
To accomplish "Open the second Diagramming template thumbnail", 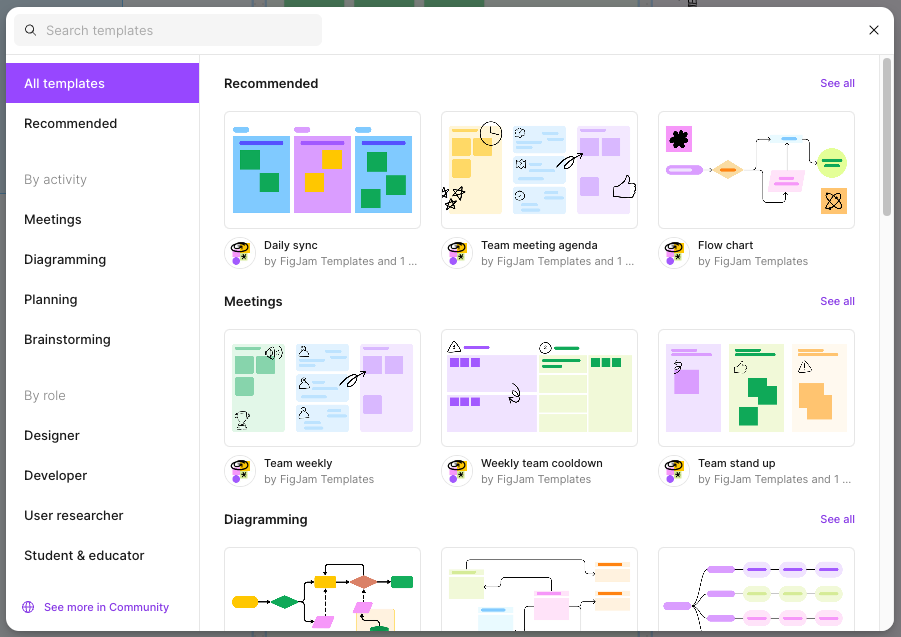I will pyautogui.click(x=540, y=589).
